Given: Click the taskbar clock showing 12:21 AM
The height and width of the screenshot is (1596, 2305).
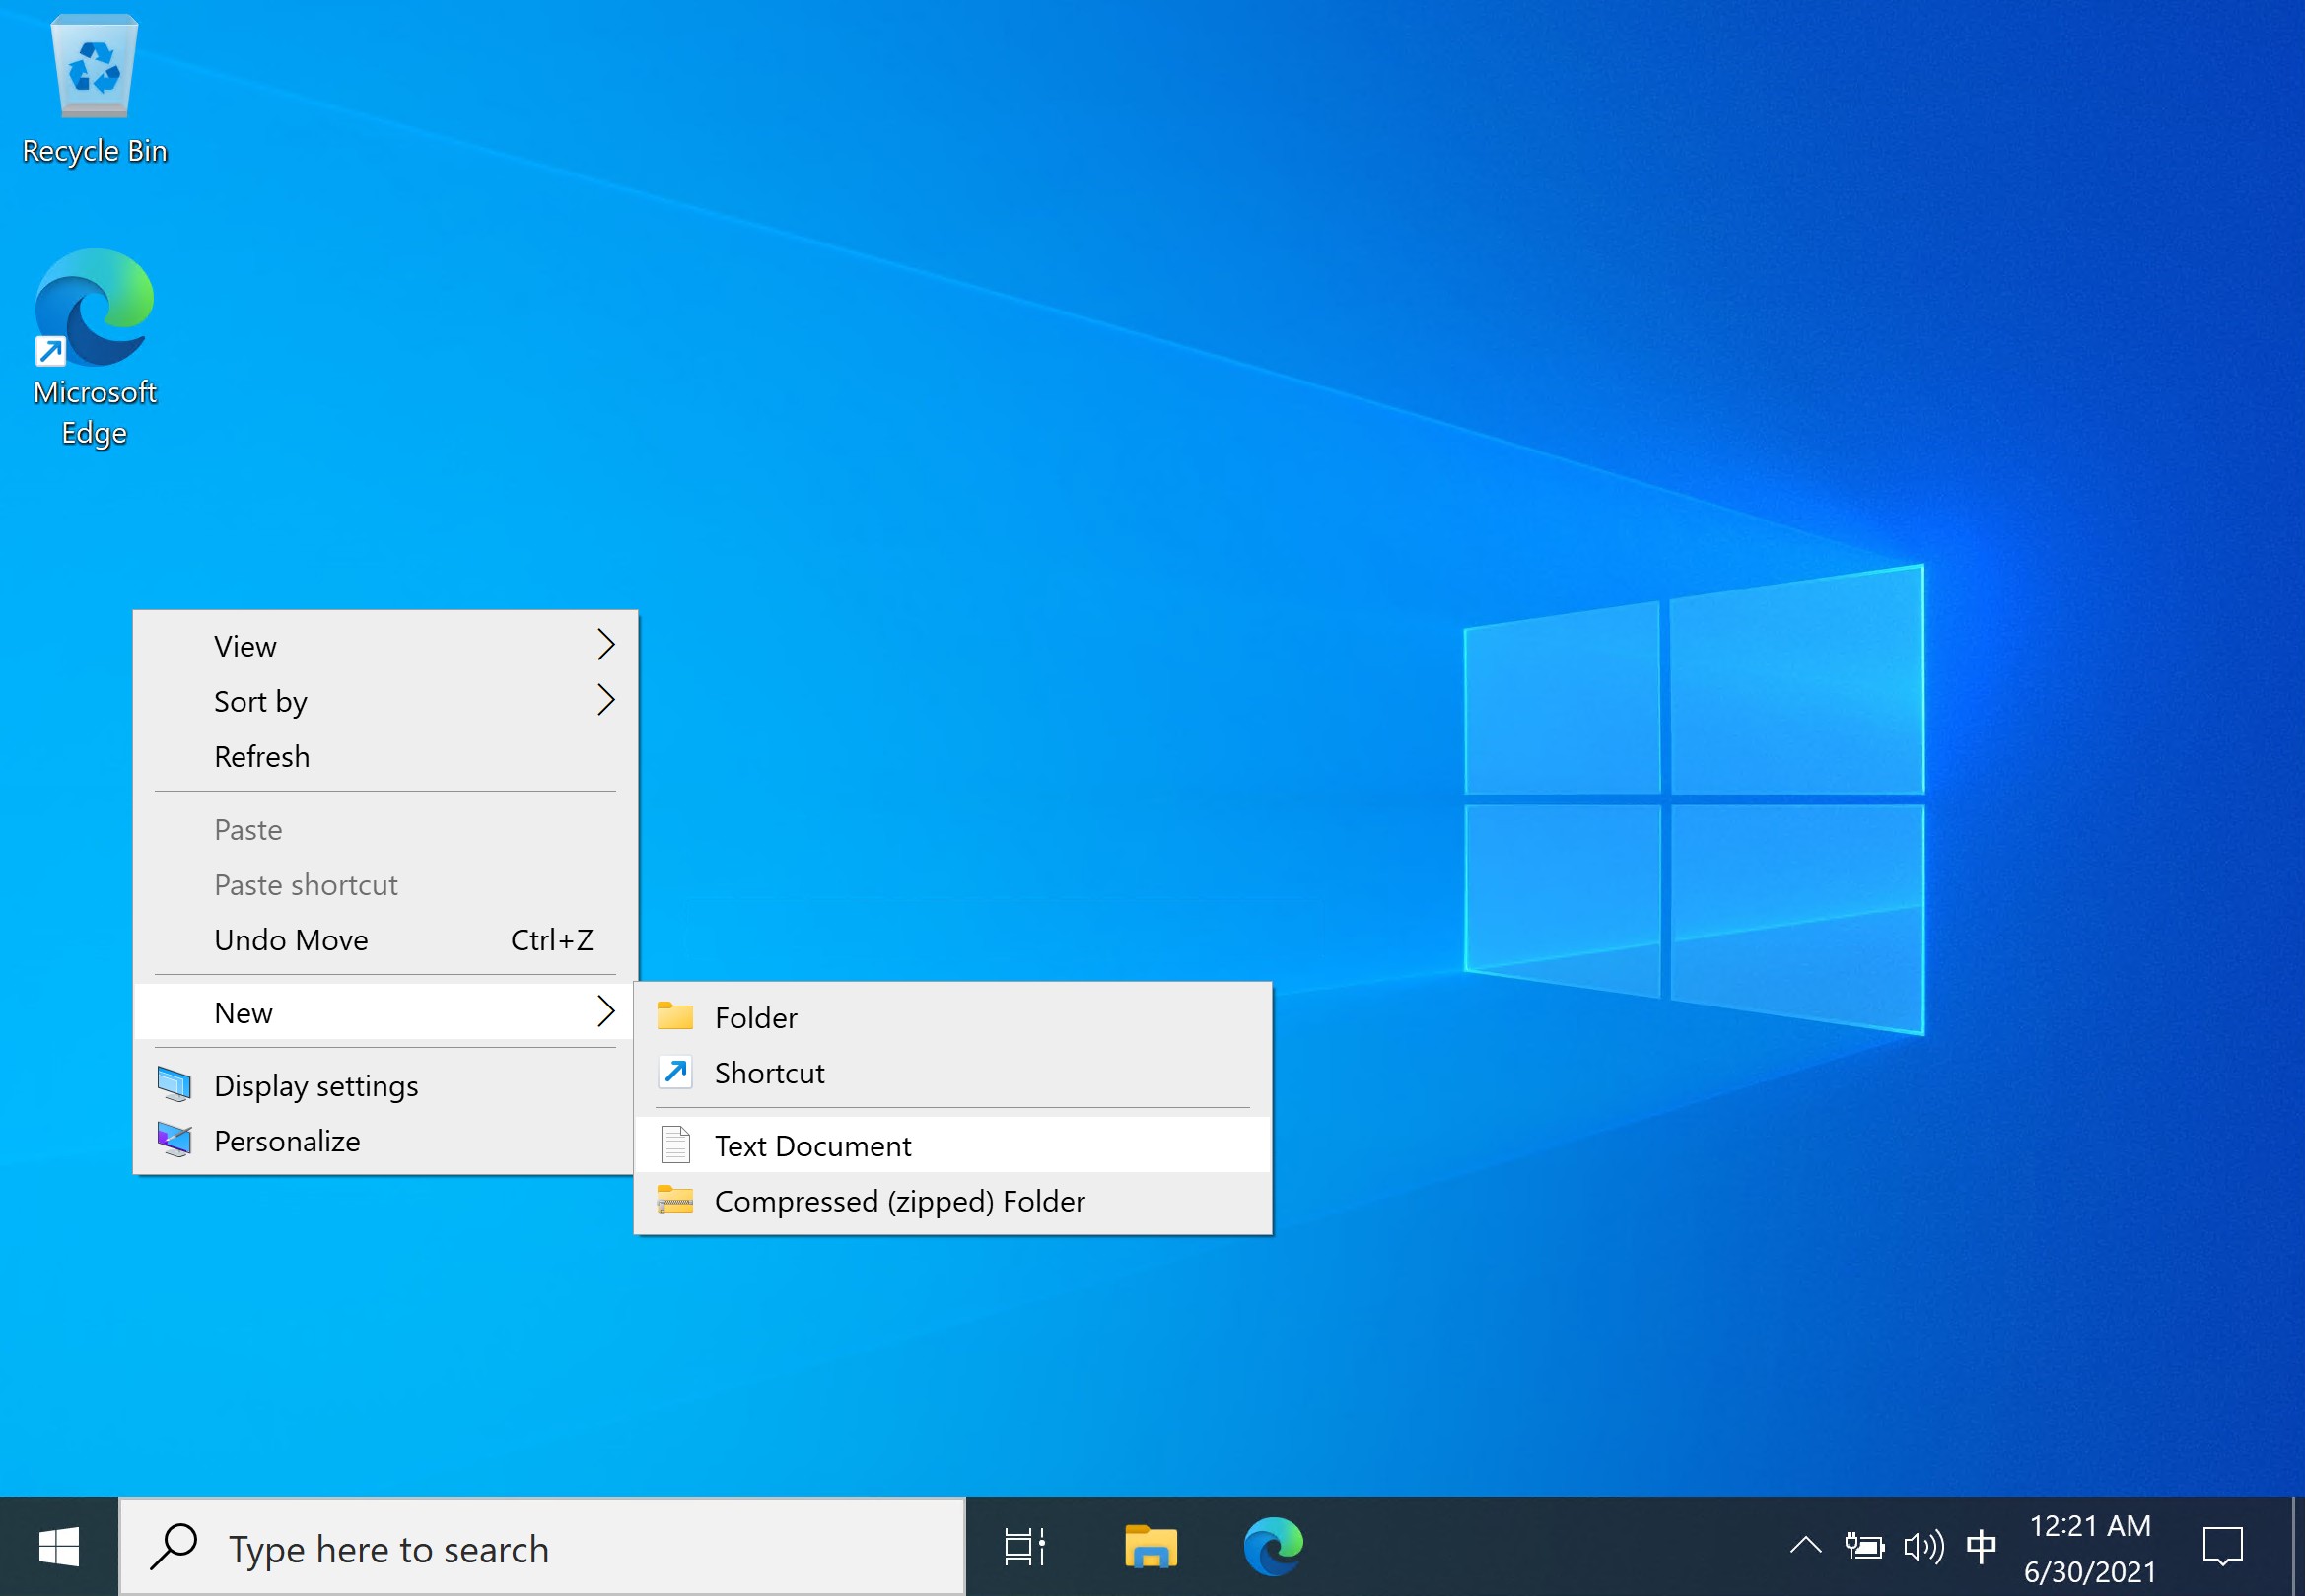Looking at the screenshot, I should 2090,1547.
